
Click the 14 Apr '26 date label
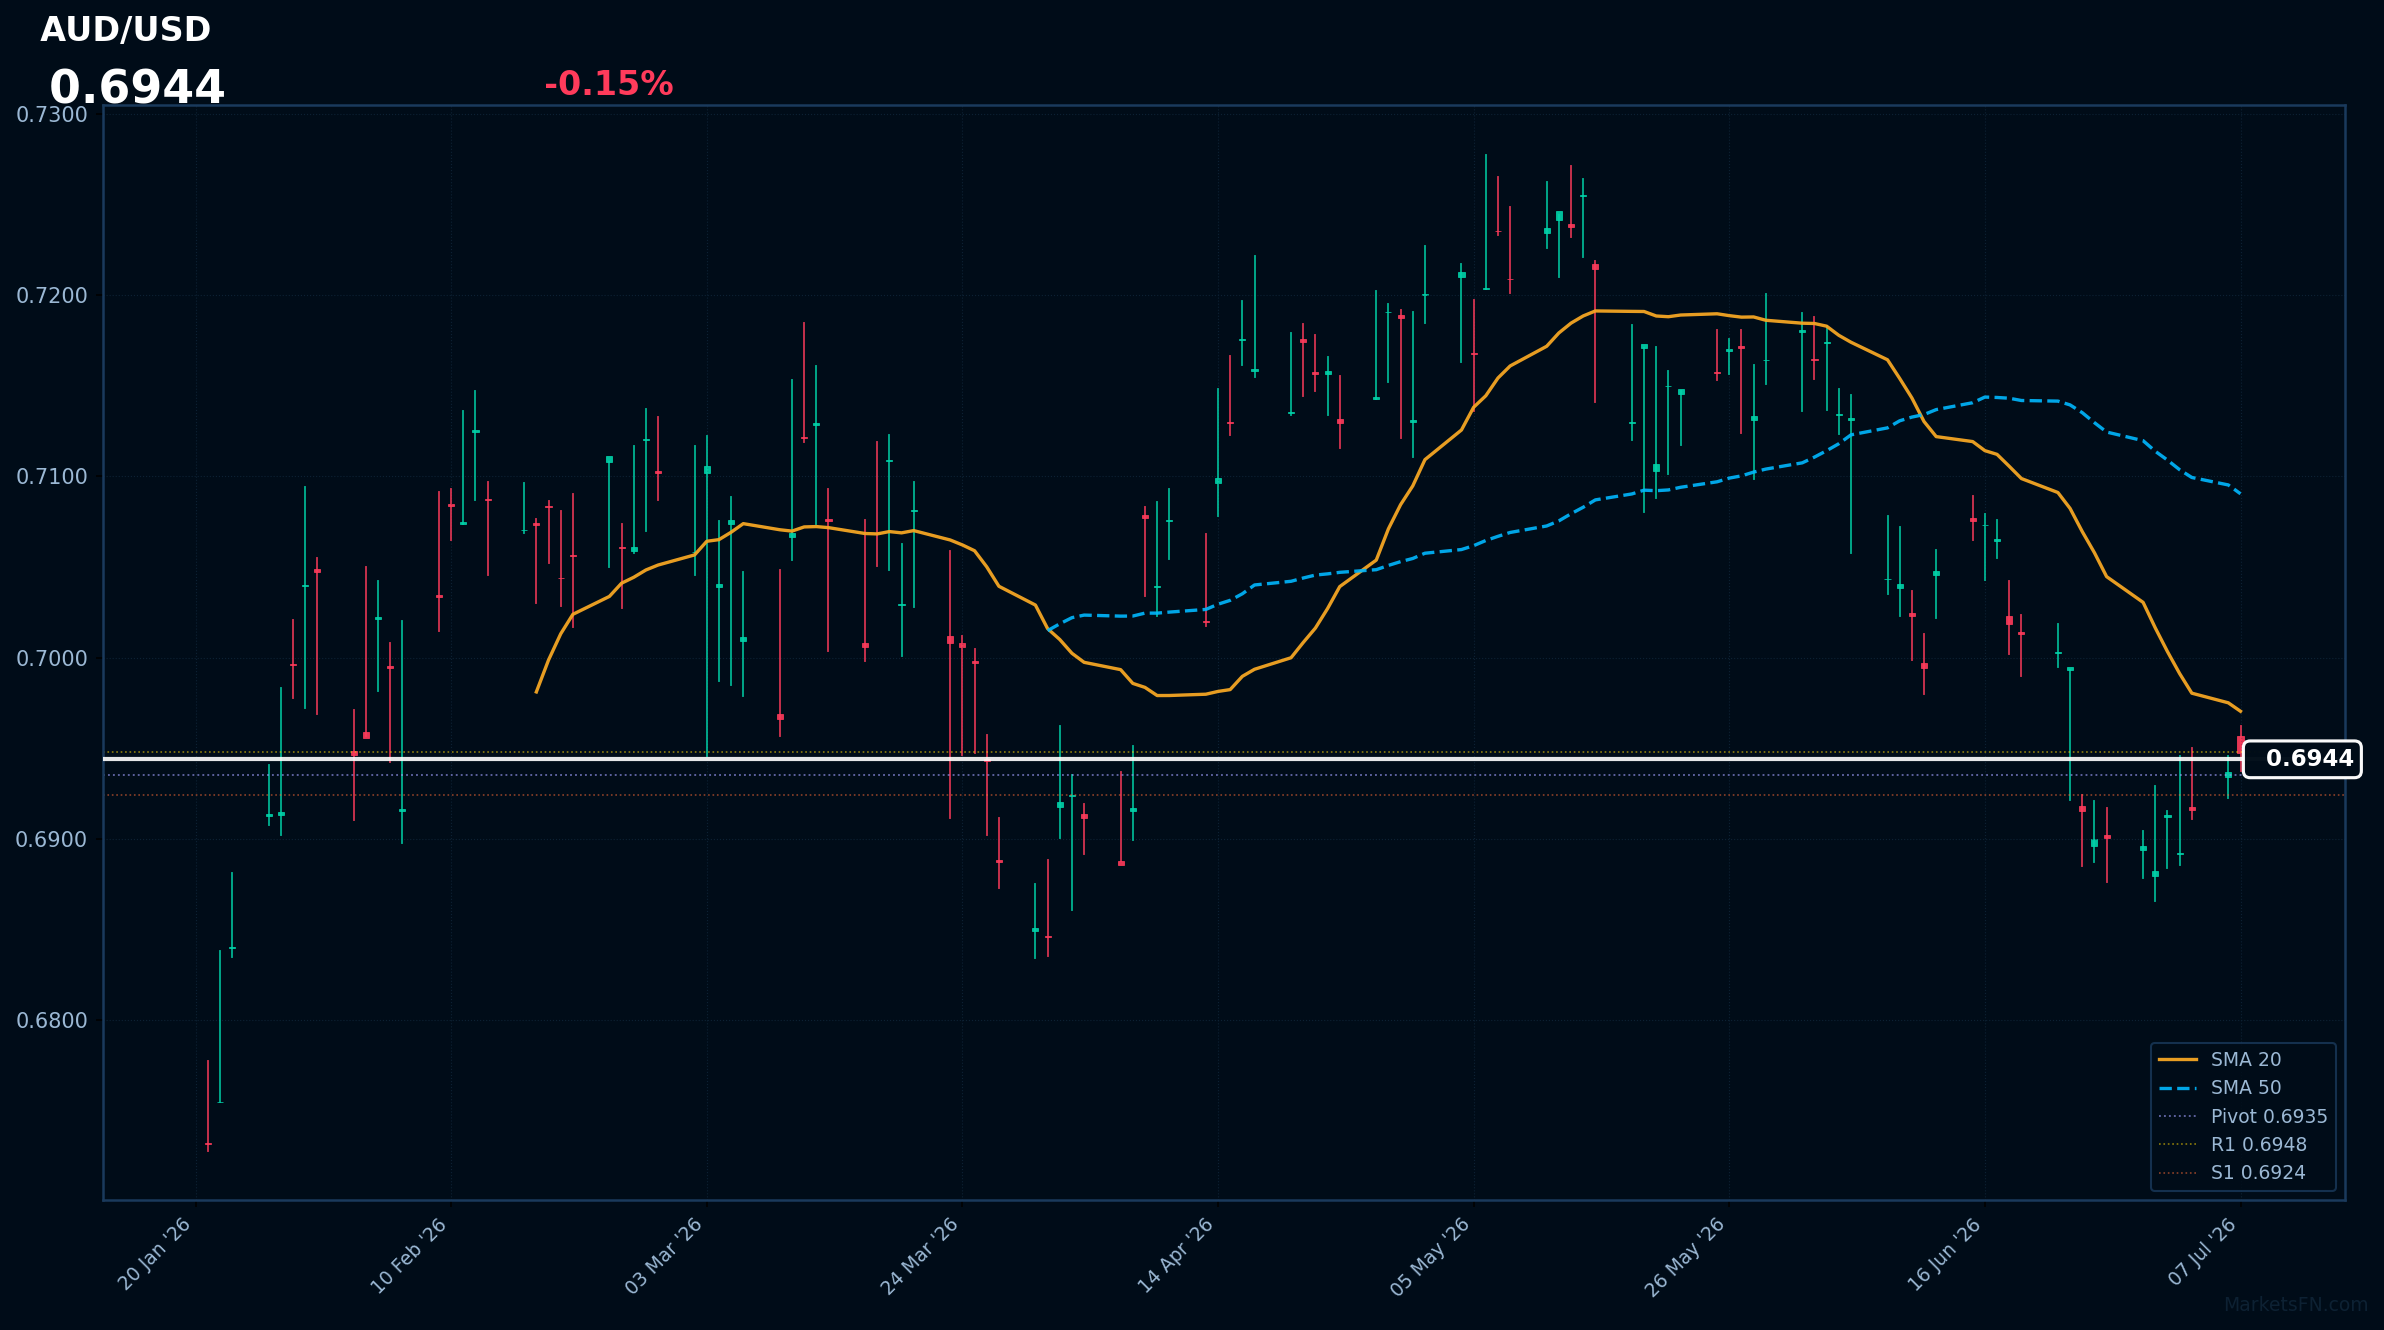pos(1175,1256)
